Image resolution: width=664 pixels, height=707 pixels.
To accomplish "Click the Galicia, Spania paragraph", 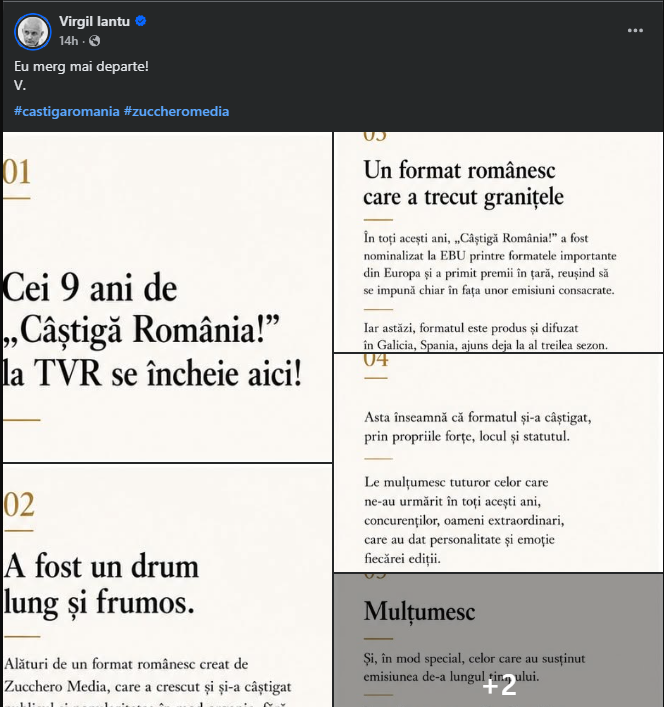I will coord(486,336).
